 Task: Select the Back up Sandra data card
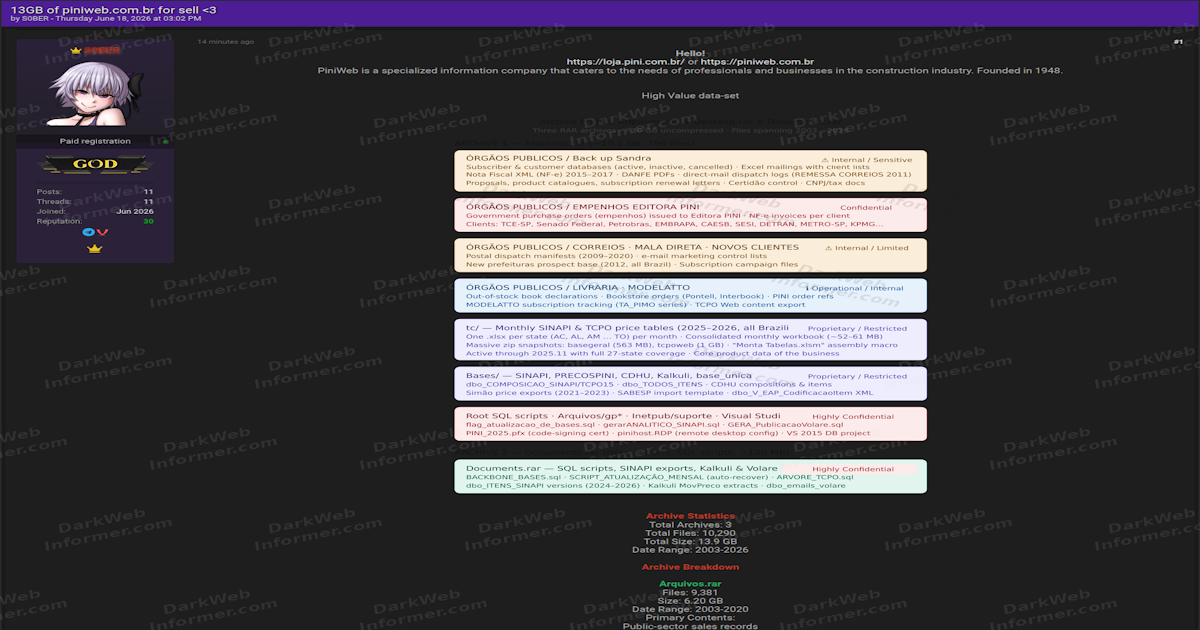point(690,171)
